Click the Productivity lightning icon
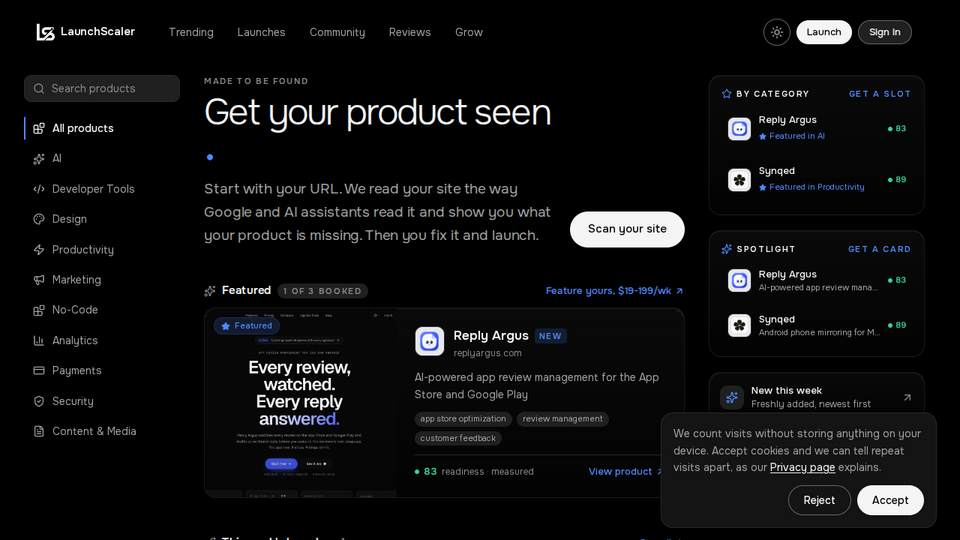 [x=39, y=250]
